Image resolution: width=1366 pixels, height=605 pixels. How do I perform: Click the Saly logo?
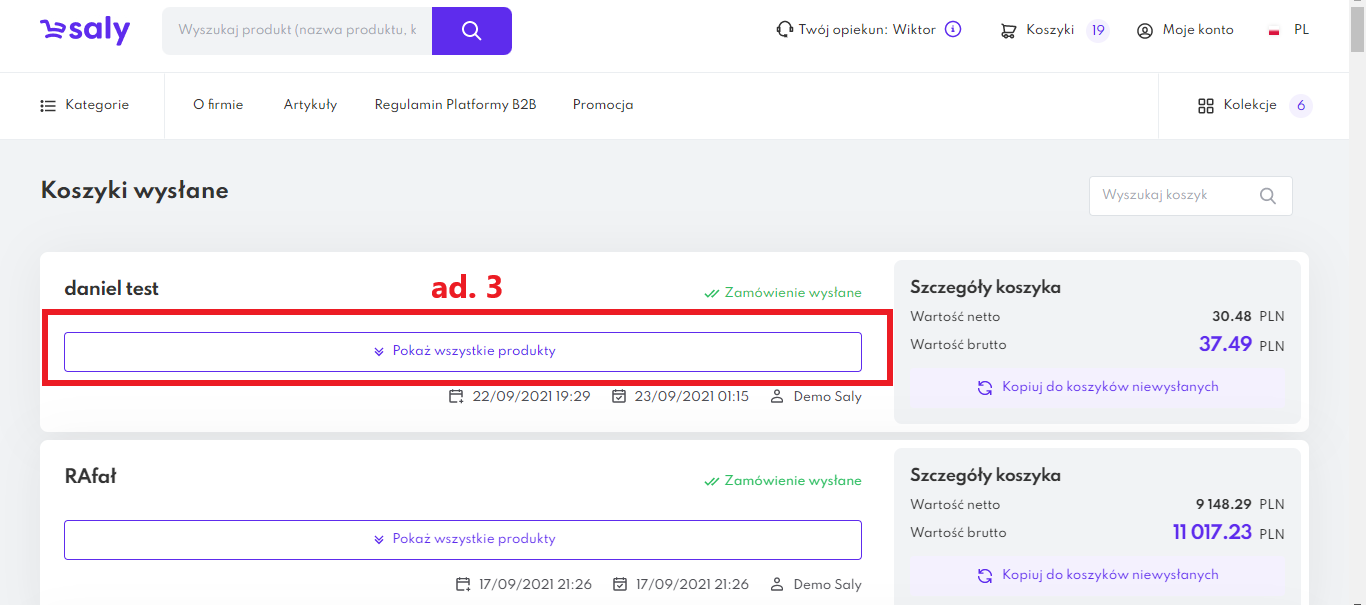[85, 30]
